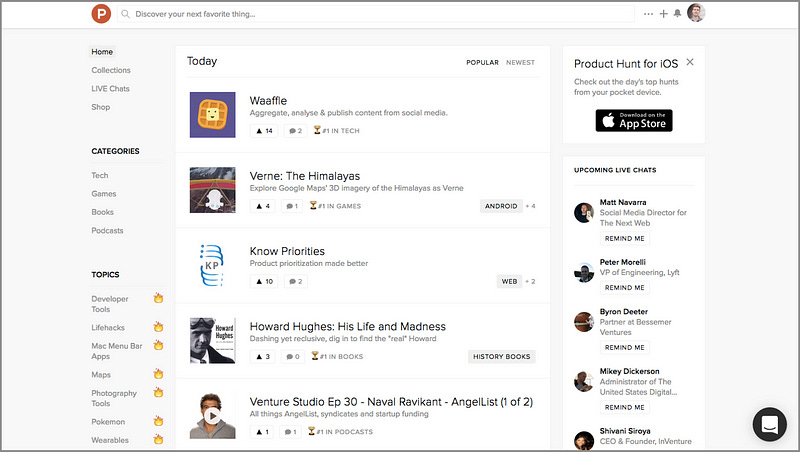The image size is (800, 452).
Task: Click REMIND ME for Byron Deeter
Action: (x=624, y=347)
